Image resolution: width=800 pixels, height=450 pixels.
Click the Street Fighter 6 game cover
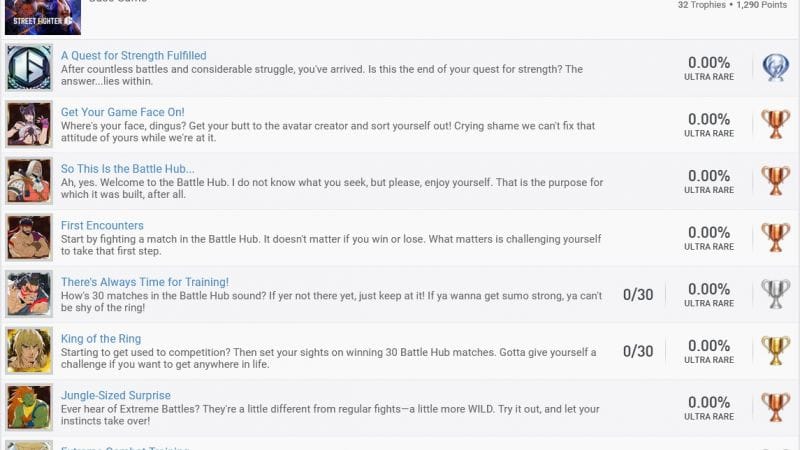tap(43, 17)
